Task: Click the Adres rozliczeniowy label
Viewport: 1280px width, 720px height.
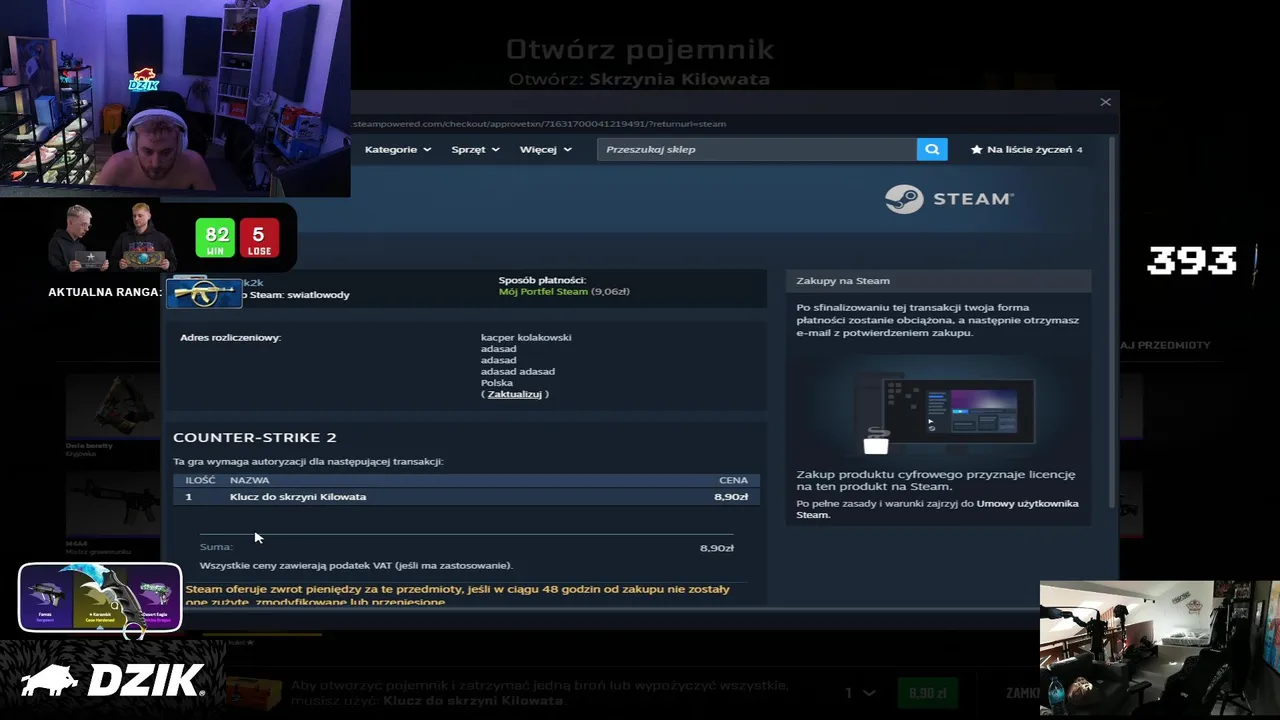Action: click(x=230, y=337)
